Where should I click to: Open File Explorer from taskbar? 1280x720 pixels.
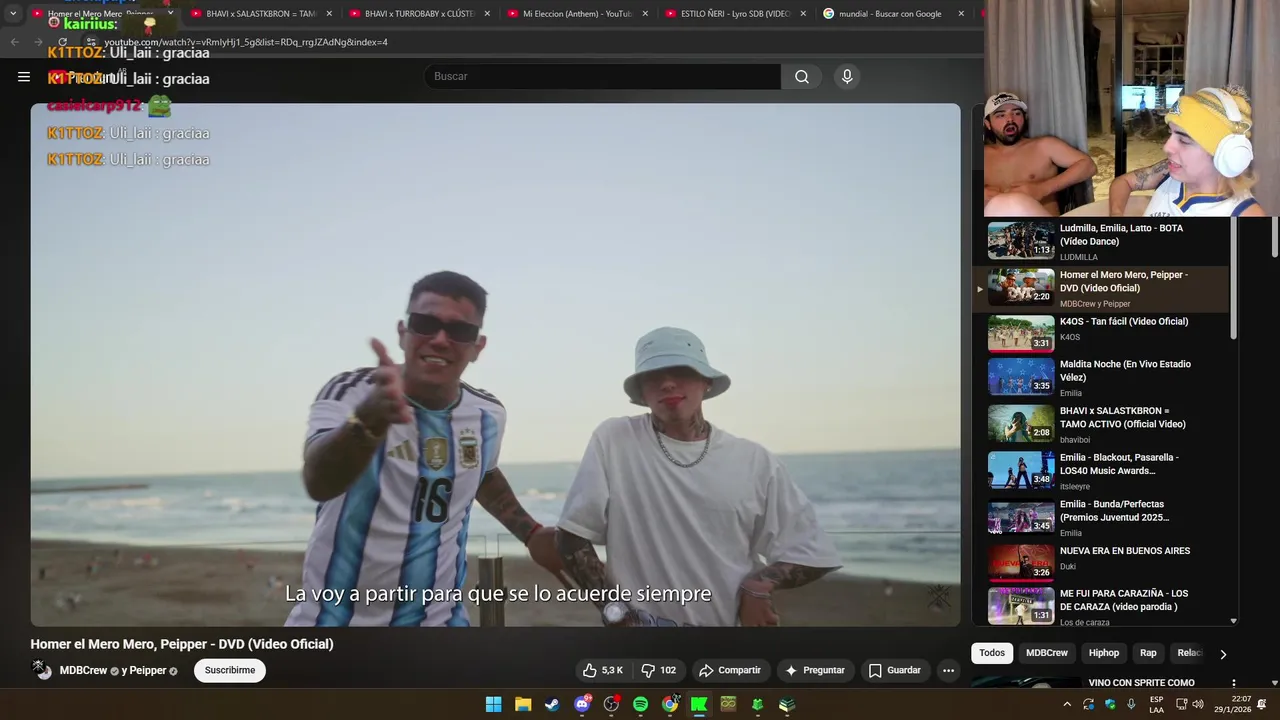click(523, 704)
